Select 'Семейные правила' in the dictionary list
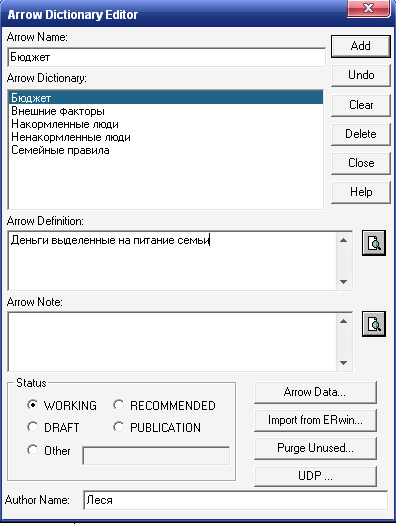Viewport: 396px width, 524px height. [x=166, y=150]
